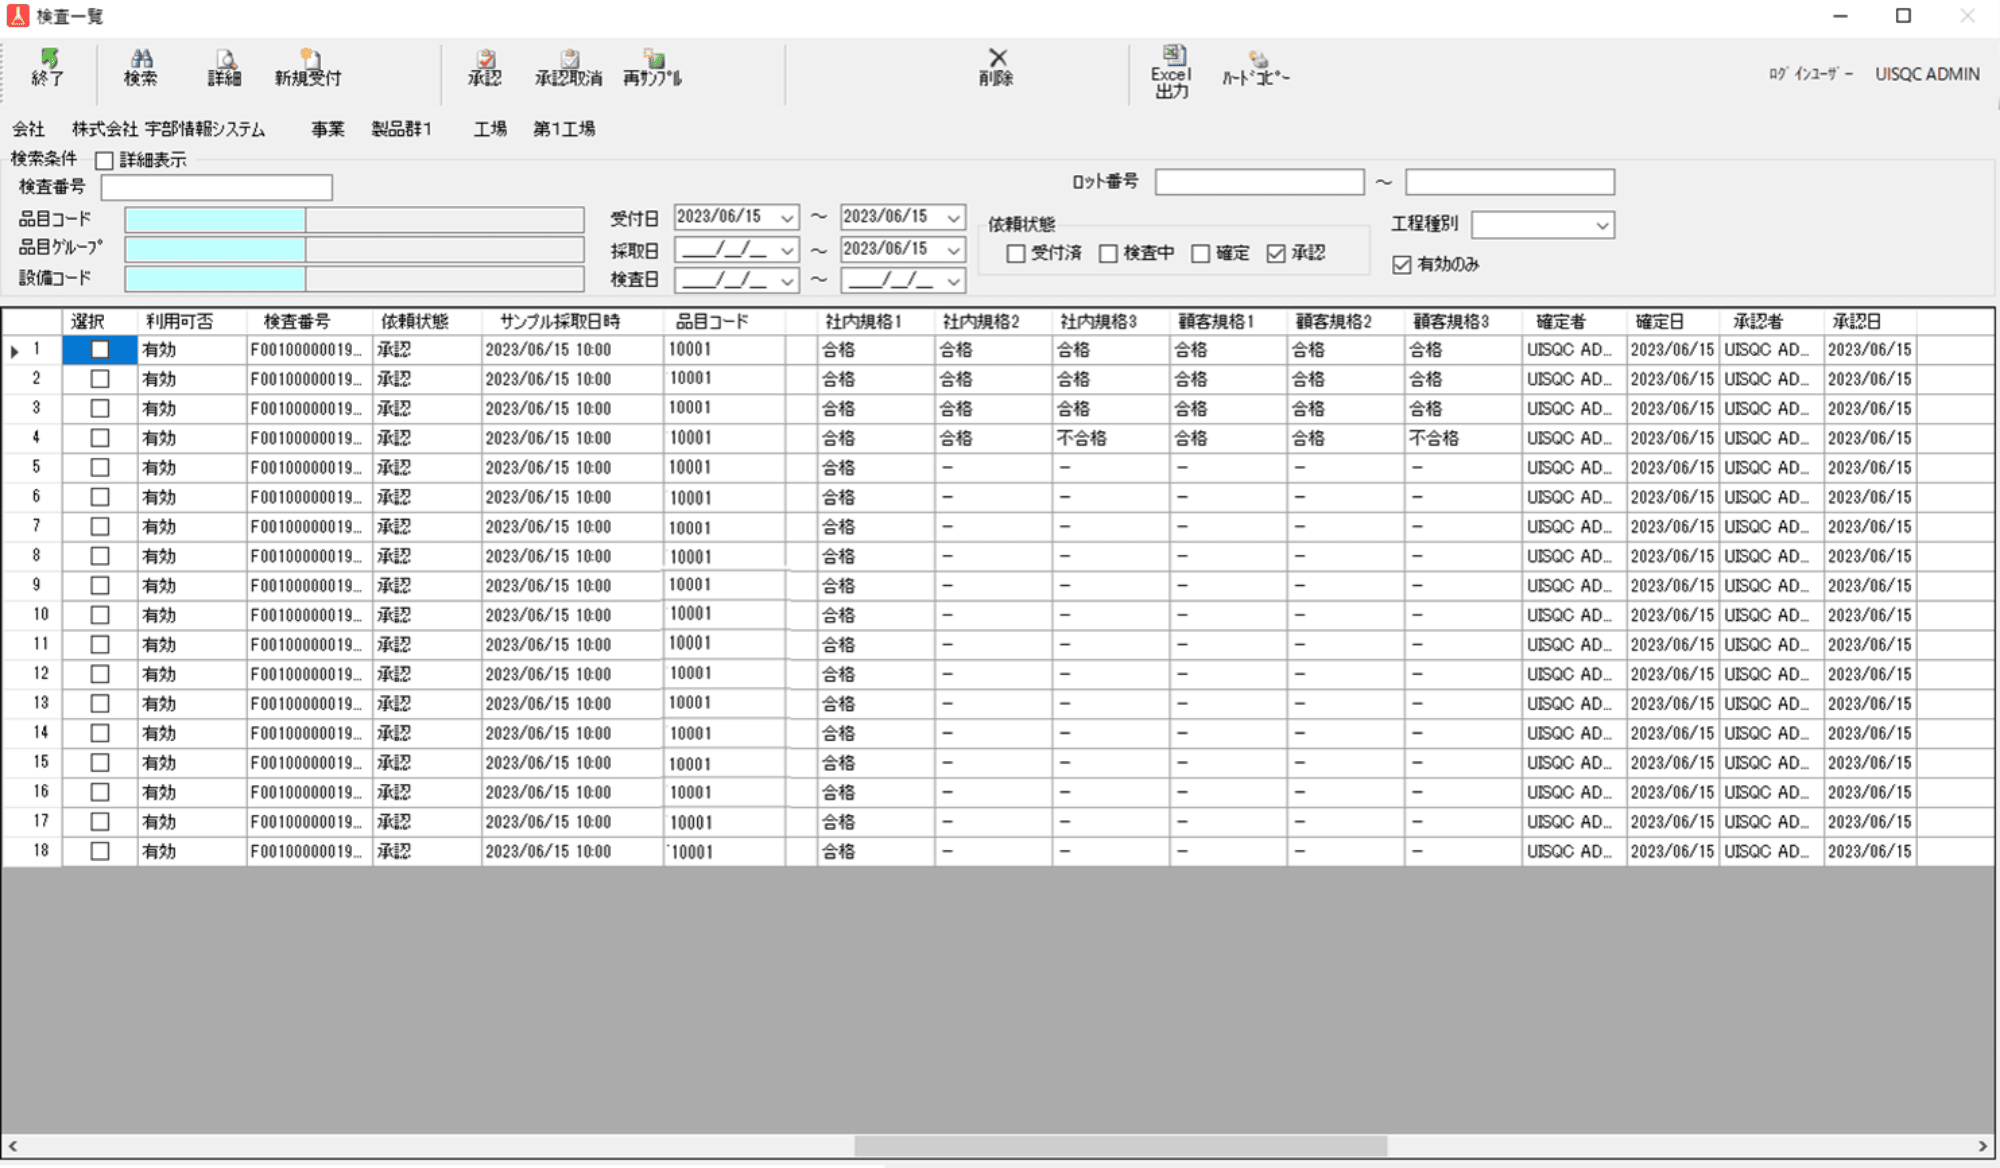
Task: Click the 検索 search binoculars icon
Action: [140, 67]
